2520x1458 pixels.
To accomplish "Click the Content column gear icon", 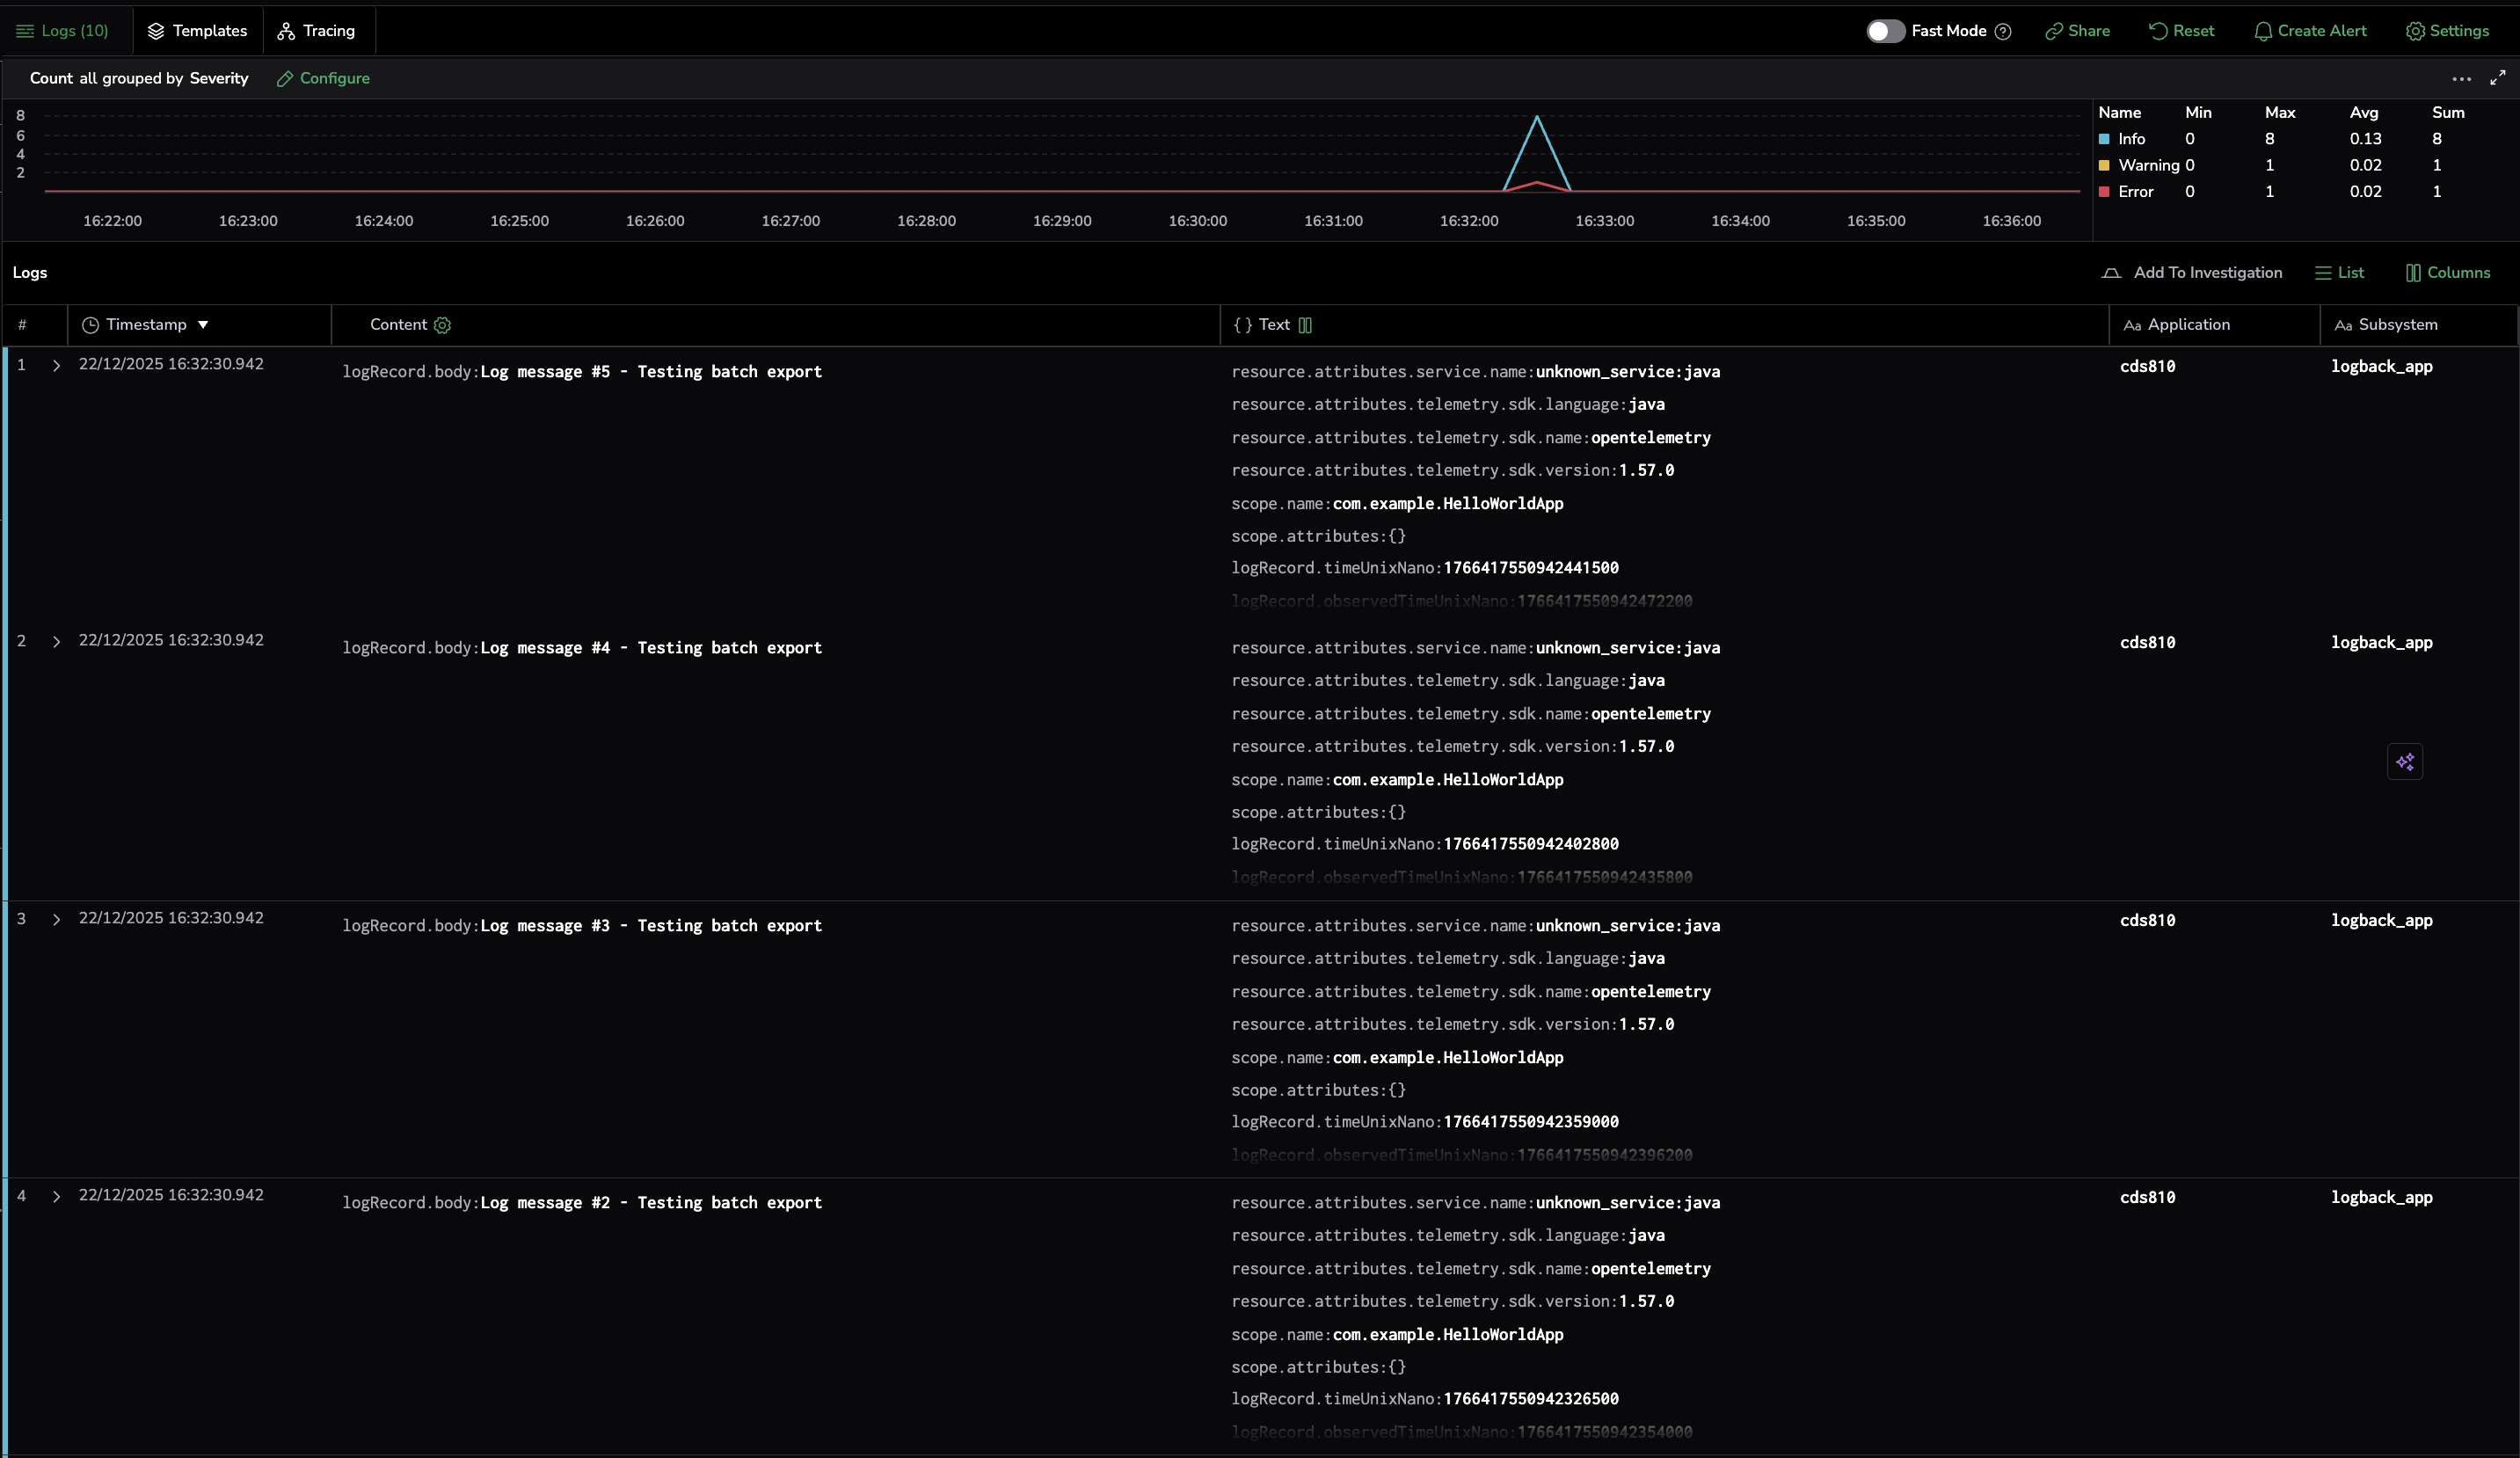I will pos(442,325).
